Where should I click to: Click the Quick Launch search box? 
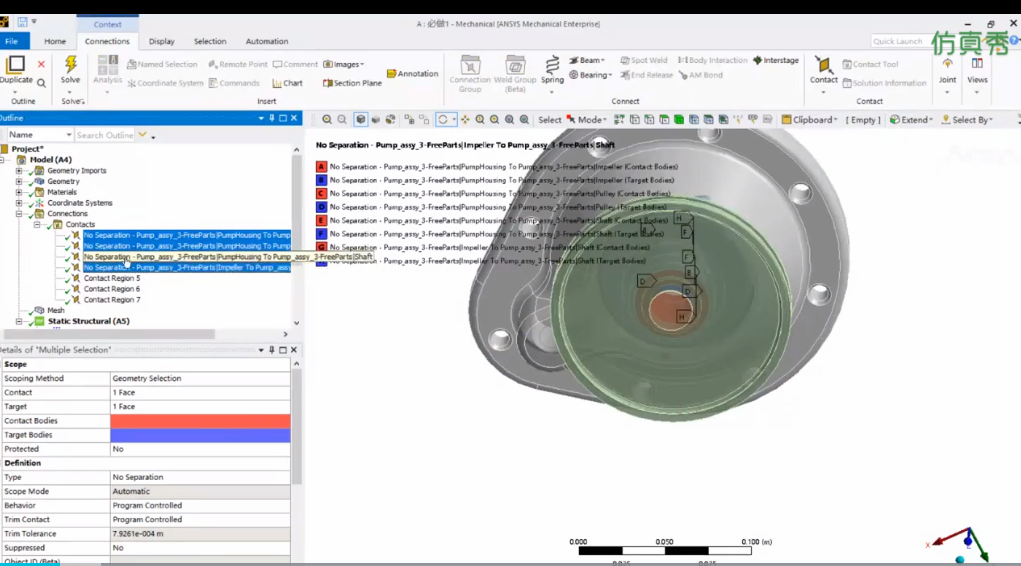click(x=899, y=41)
